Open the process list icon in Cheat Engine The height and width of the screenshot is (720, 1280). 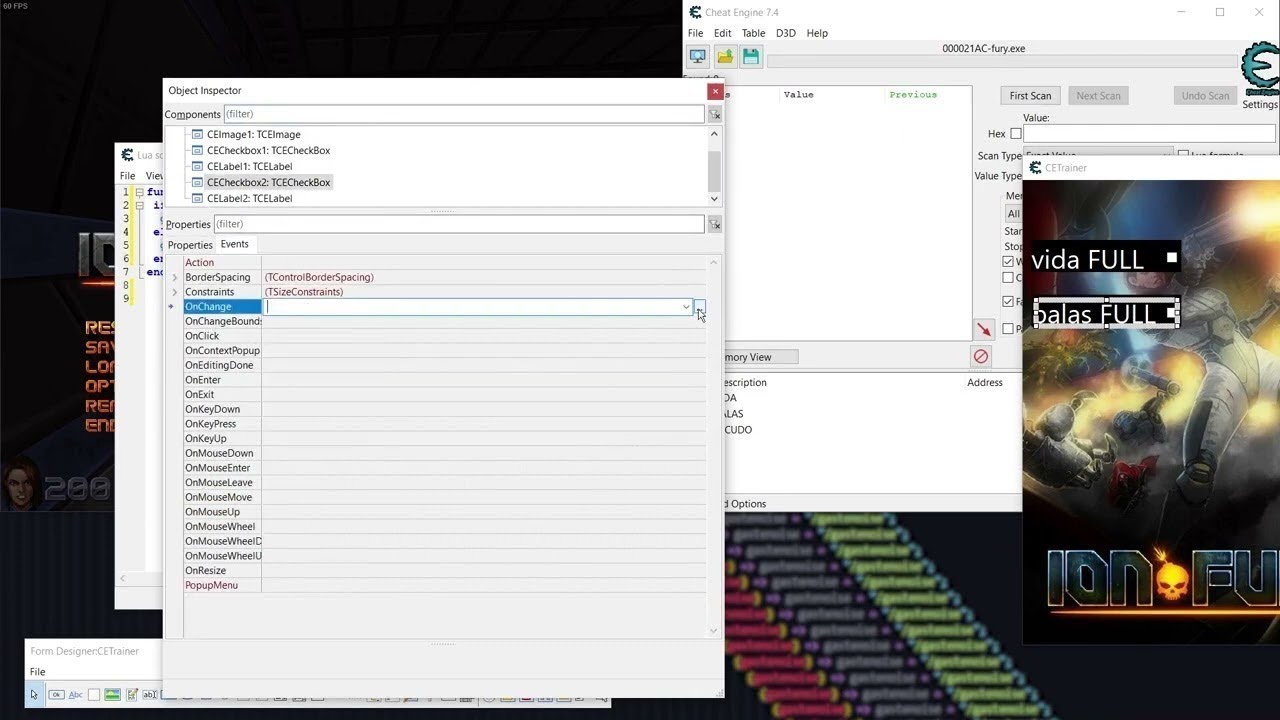point(697,56)
